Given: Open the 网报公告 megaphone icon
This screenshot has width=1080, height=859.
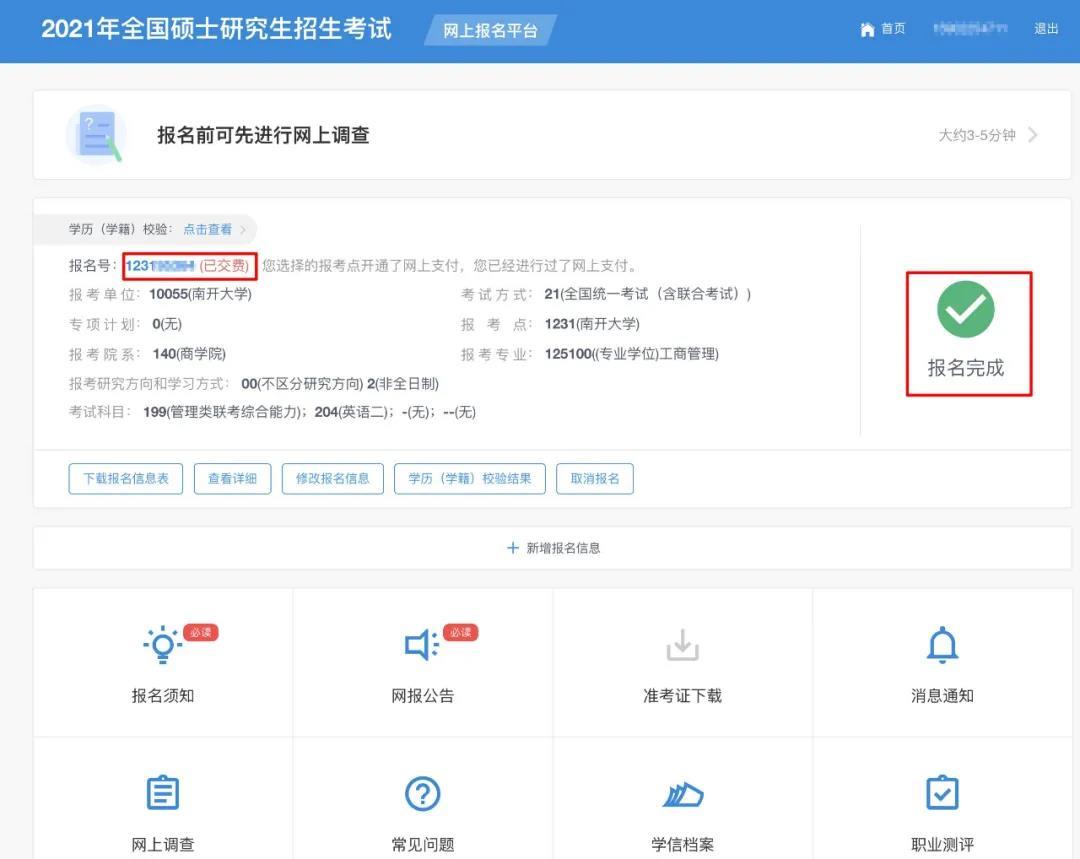Looking at the screenshot, I should 422,645.
